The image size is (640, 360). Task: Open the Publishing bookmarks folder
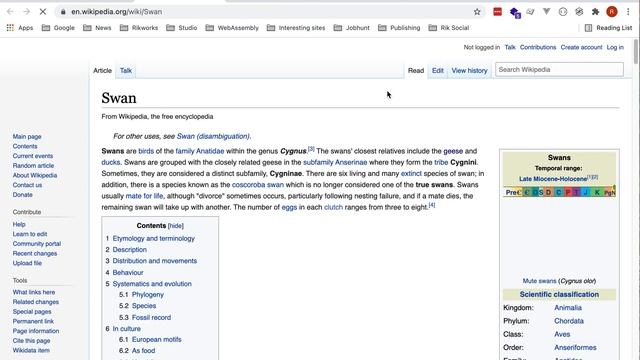click(399, 28)
